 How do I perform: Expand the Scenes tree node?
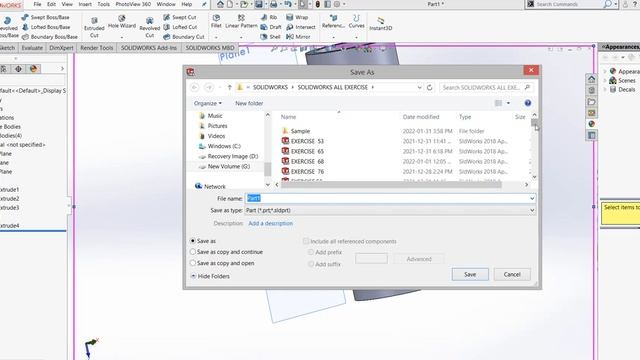point(605,80)
